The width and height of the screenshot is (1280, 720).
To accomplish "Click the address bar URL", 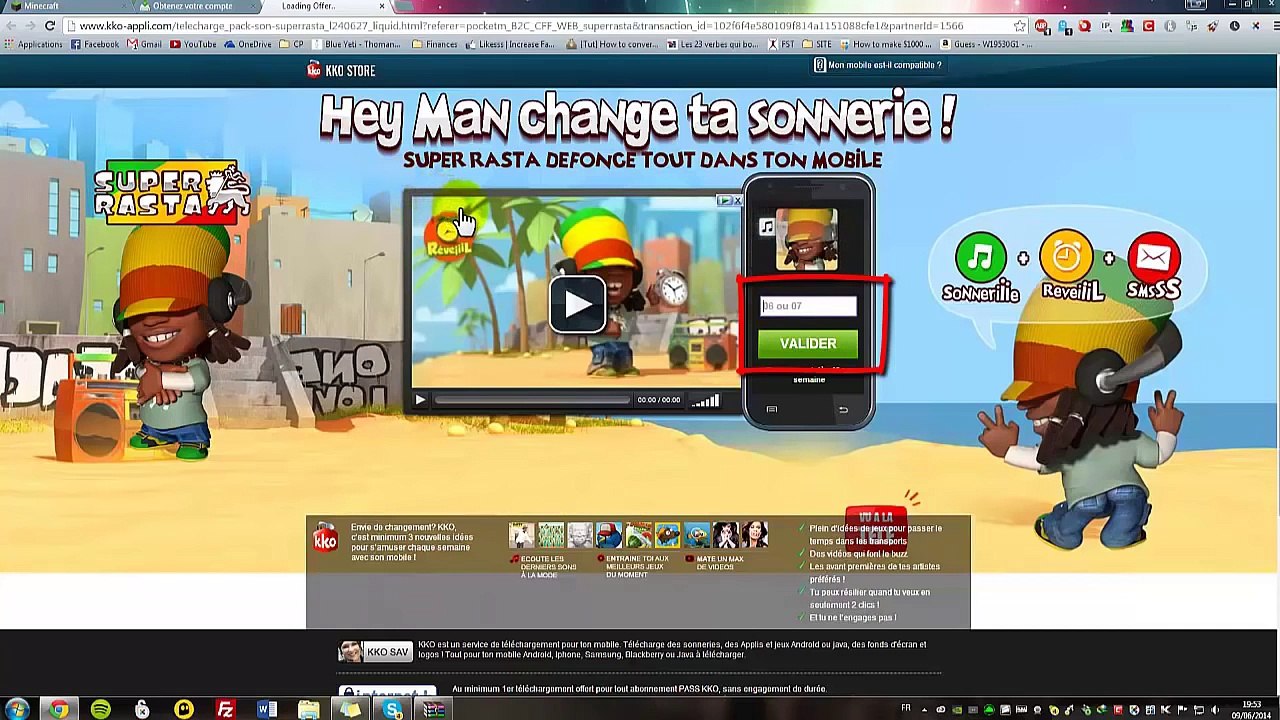I will coord(520,26).
